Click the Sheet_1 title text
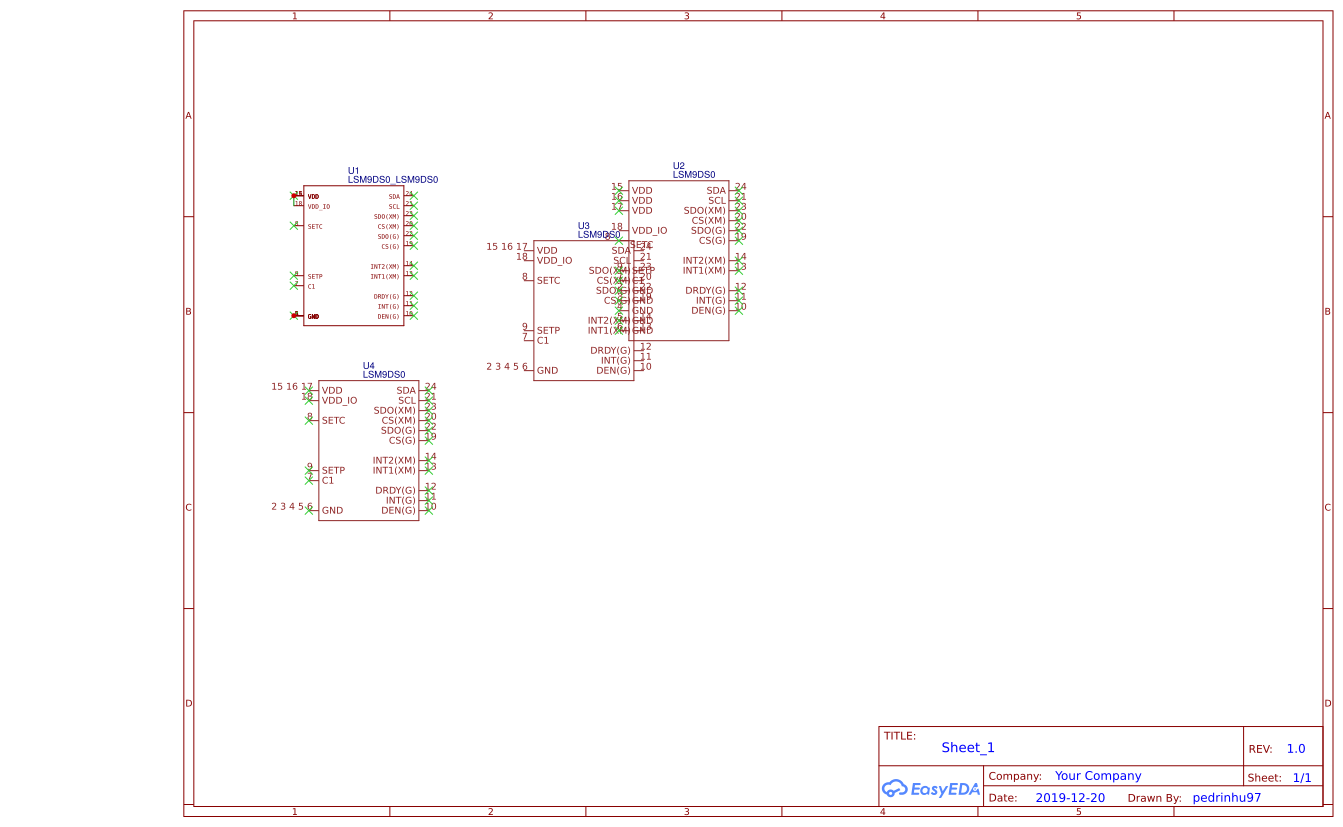The image size is (1343, 827). click(967, 748)
